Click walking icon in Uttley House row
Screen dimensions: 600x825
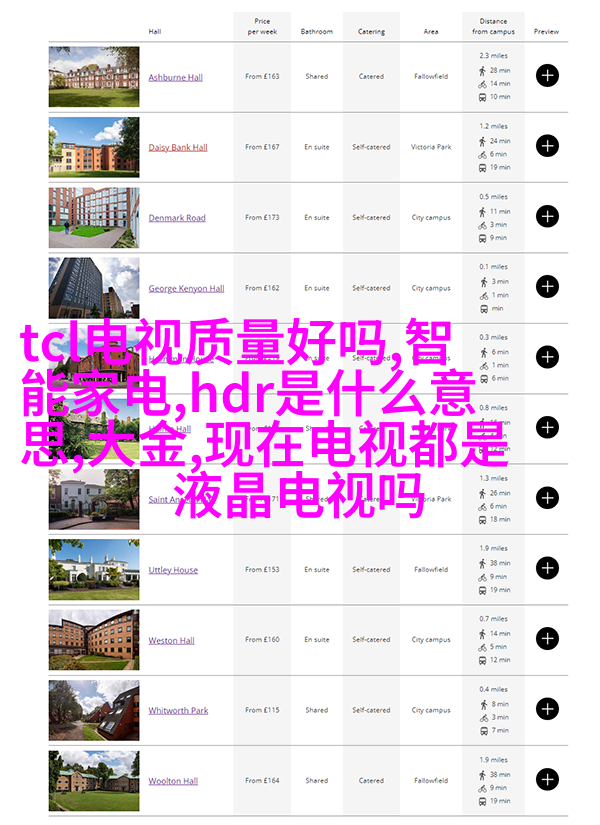point(483,564)
